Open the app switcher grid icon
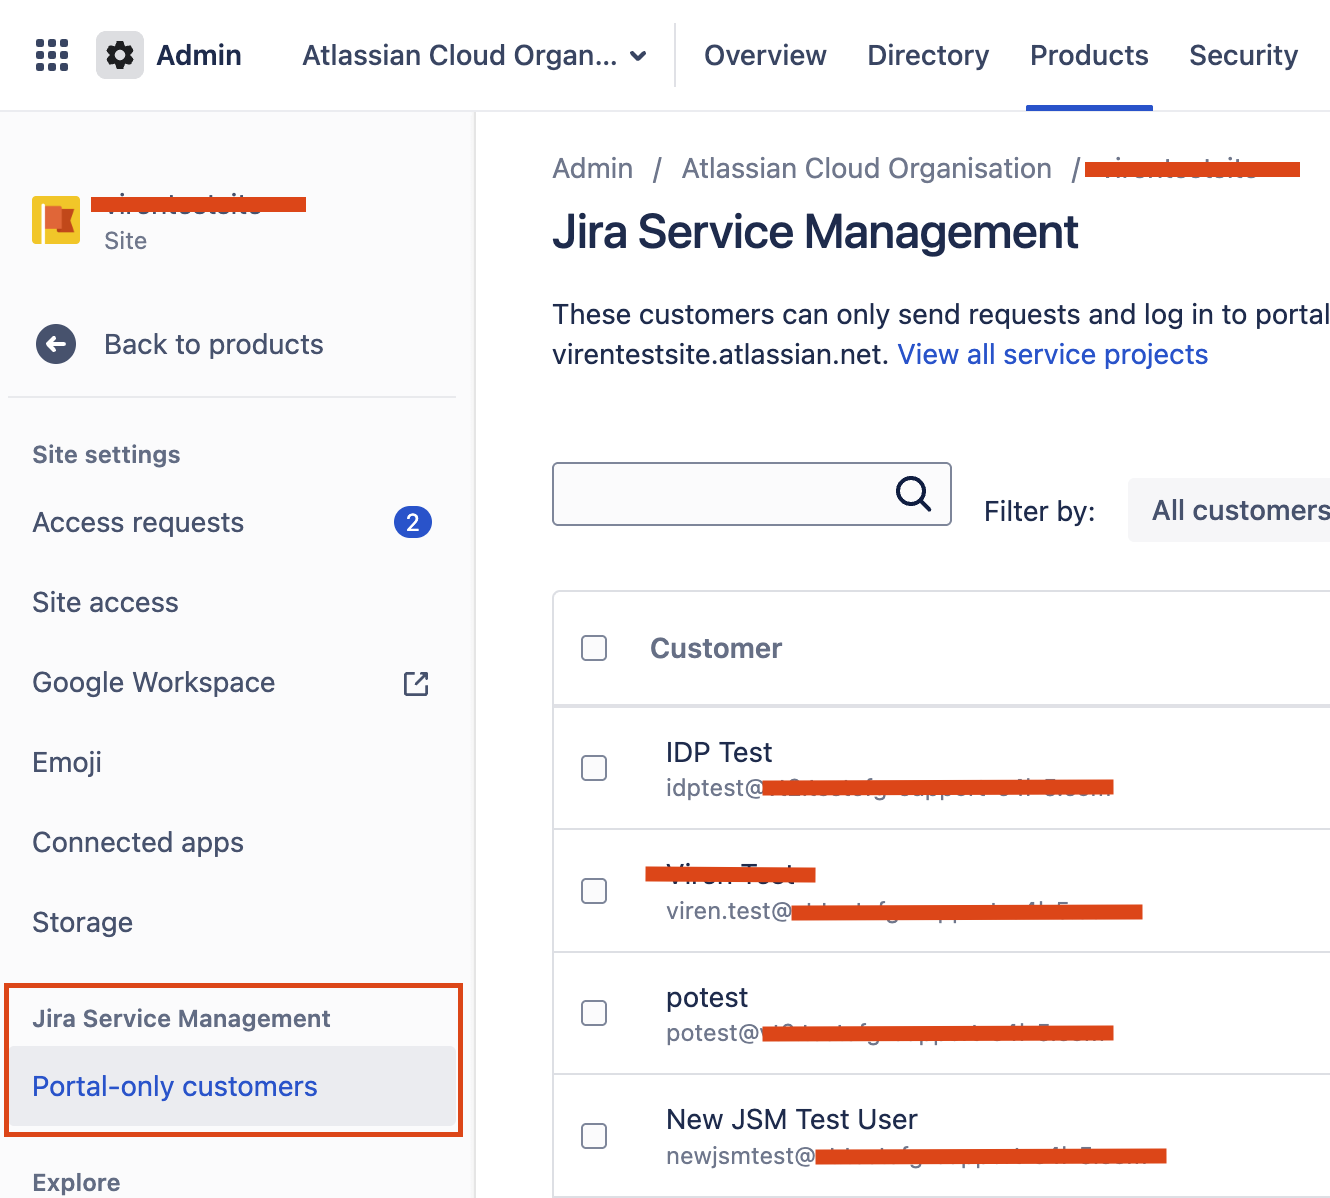Screen dimensions: 1330x1198 point(52,55)
